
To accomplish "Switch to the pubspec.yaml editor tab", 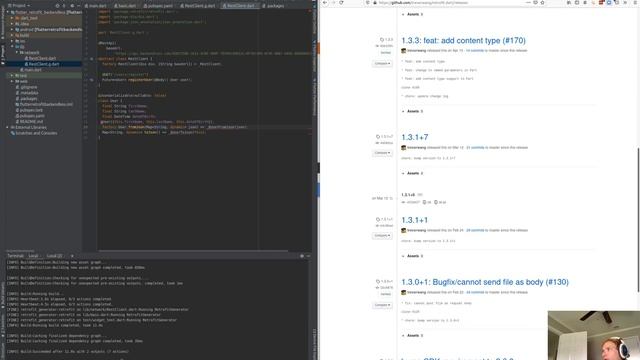I will [x=158, y=6].
